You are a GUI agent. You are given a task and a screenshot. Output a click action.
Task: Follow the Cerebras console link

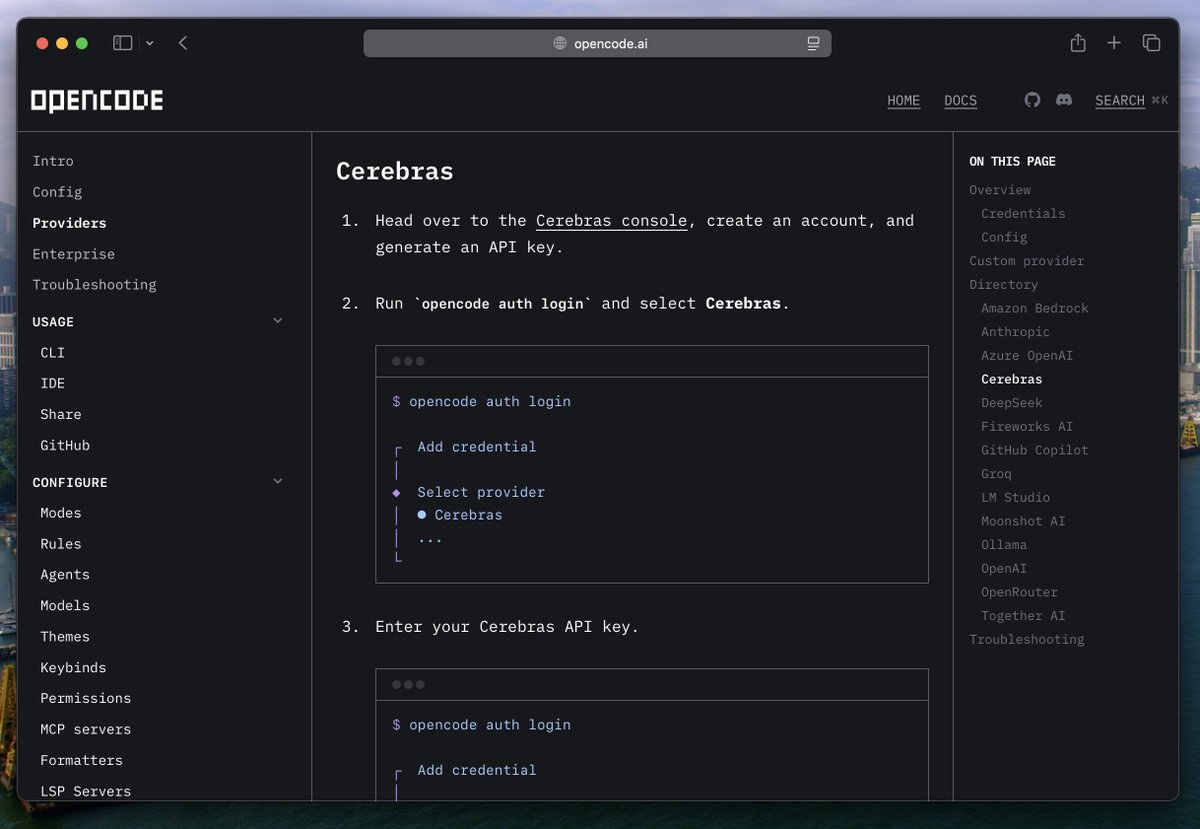point(612,221)
